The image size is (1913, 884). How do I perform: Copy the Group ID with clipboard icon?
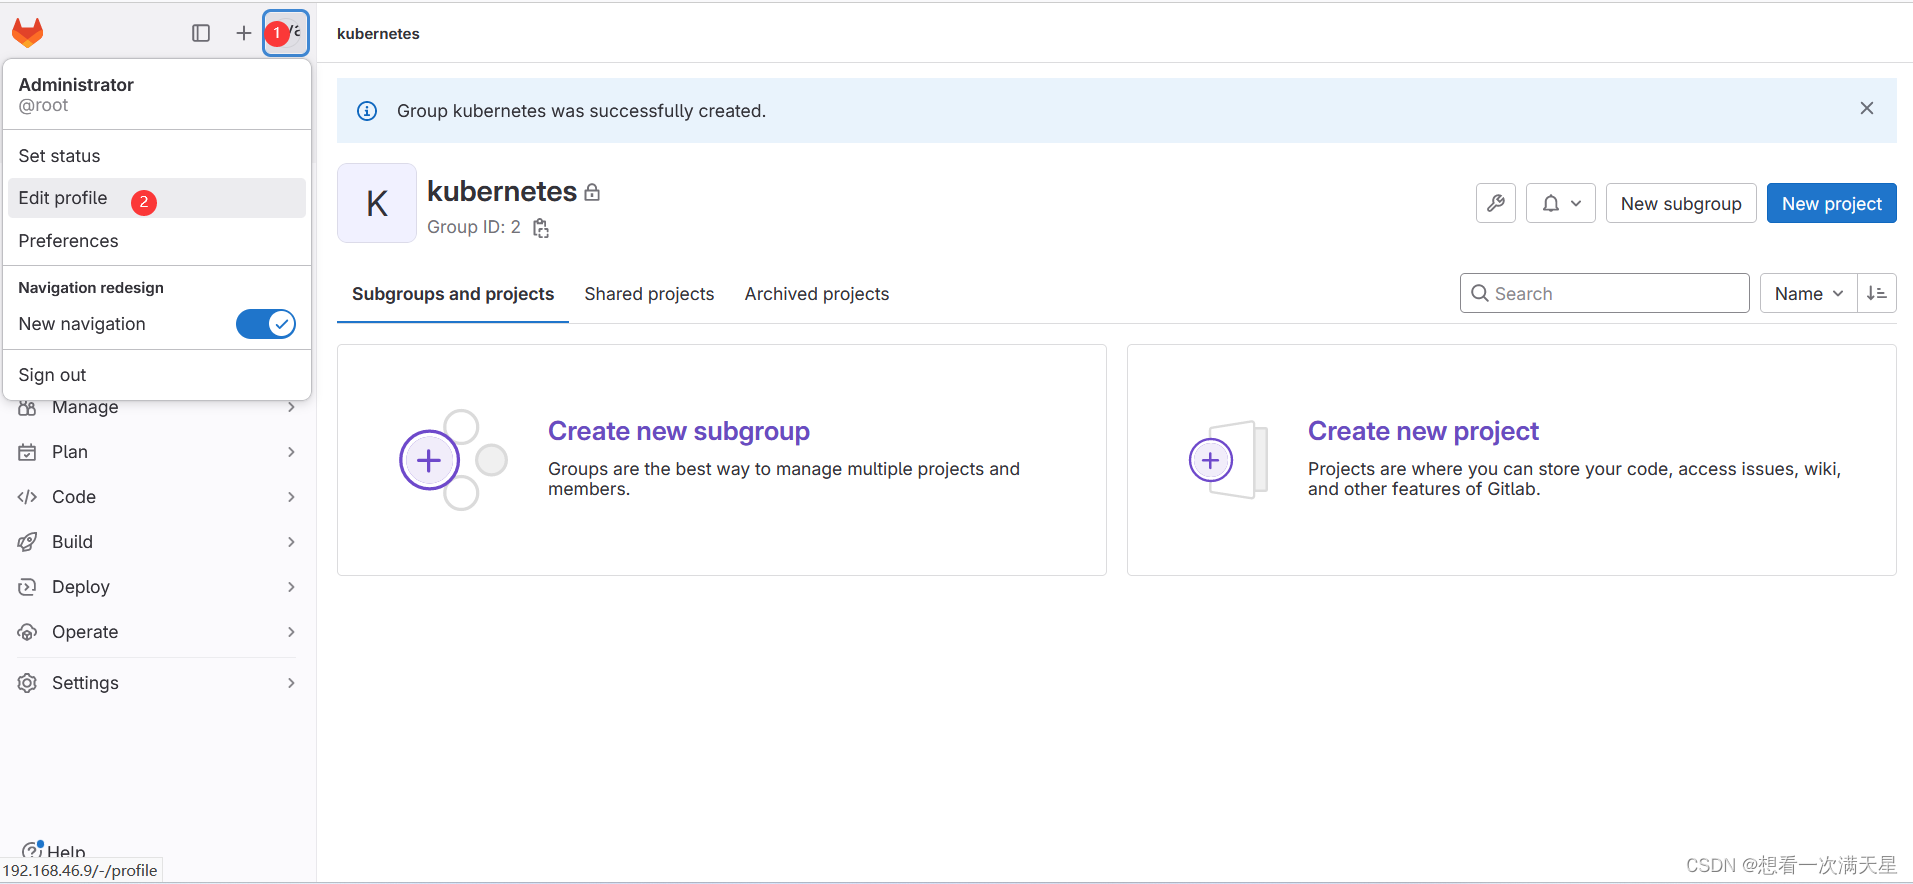click(541, 228)
